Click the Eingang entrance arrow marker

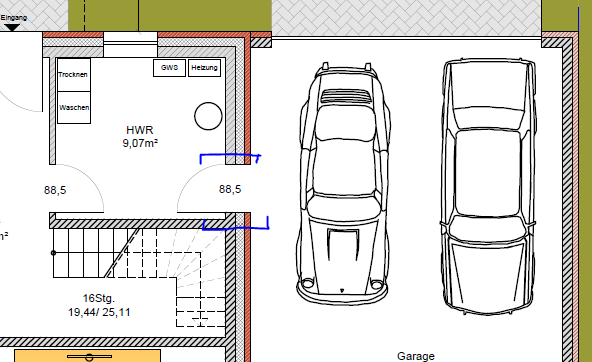click(x=12, y=28)
